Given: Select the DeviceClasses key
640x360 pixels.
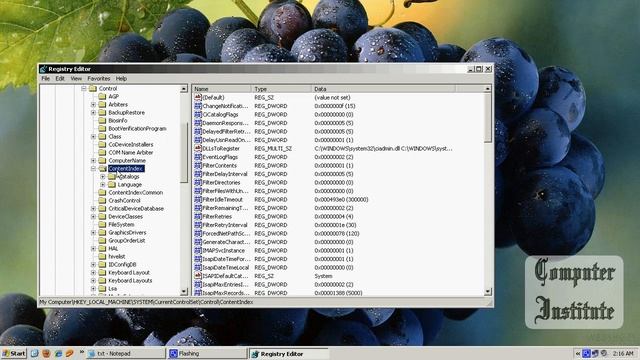Looking at the screenshot, I should [125, 217].
